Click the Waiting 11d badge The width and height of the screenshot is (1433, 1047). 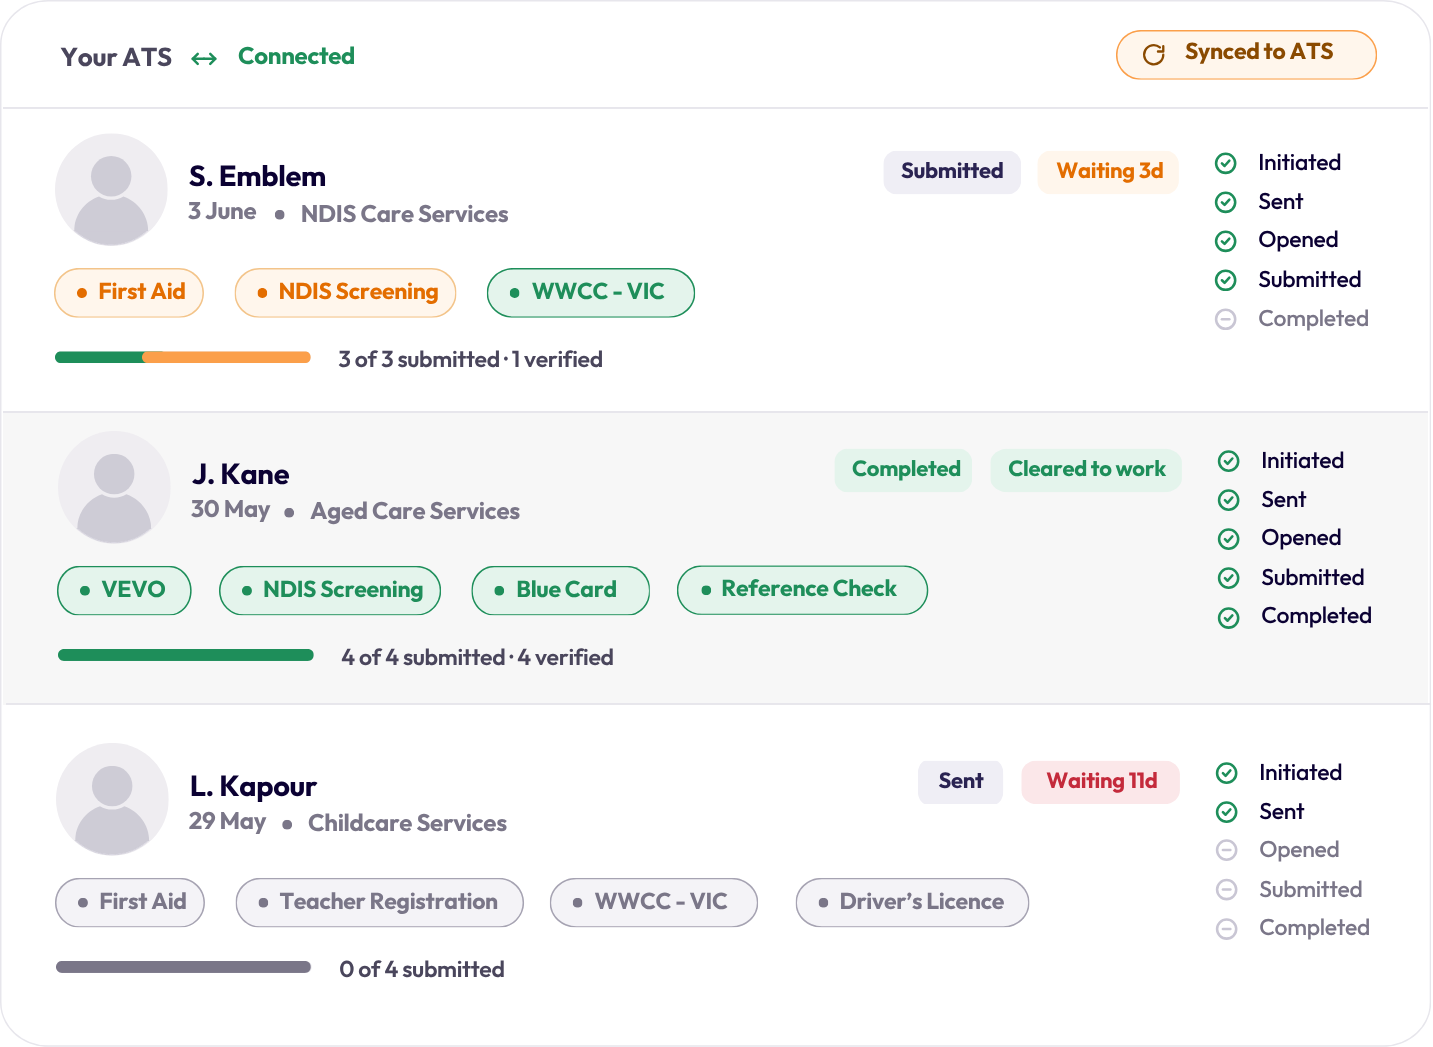click(1101, 782)
